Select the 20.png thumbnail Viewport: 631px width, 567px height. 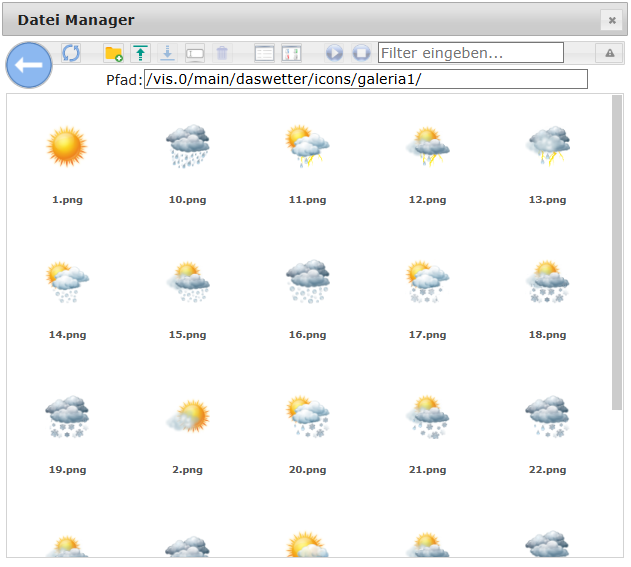[307, 416]
